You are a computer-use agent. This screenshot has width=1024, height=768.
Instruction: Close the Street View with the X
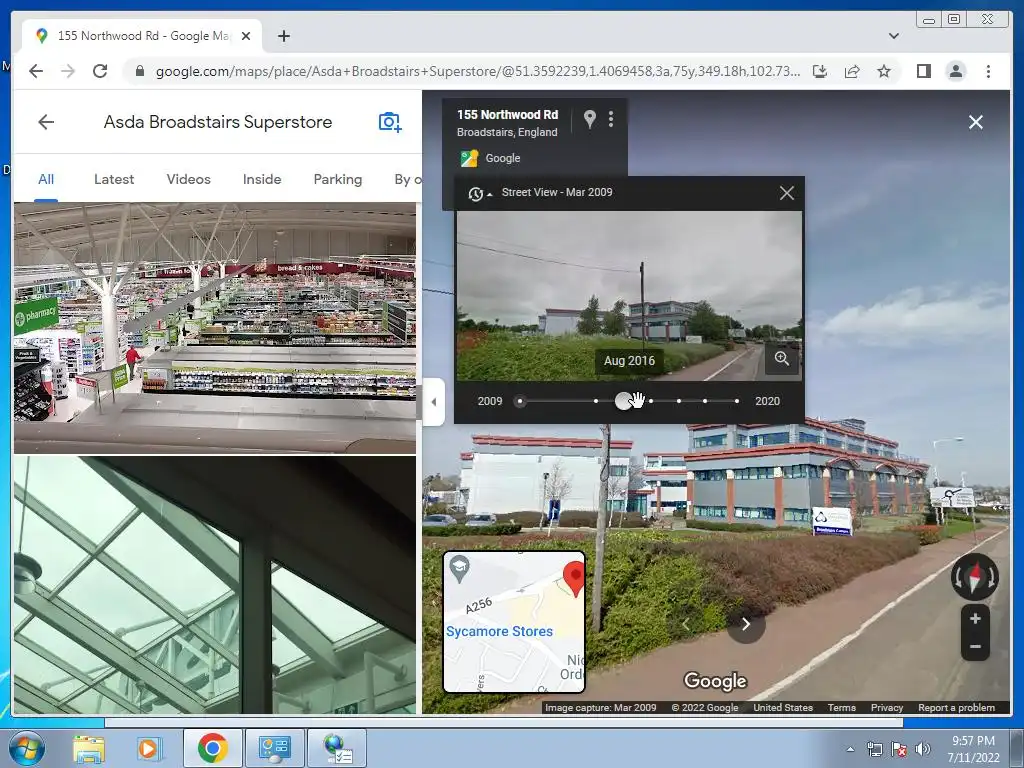[976, 122]
